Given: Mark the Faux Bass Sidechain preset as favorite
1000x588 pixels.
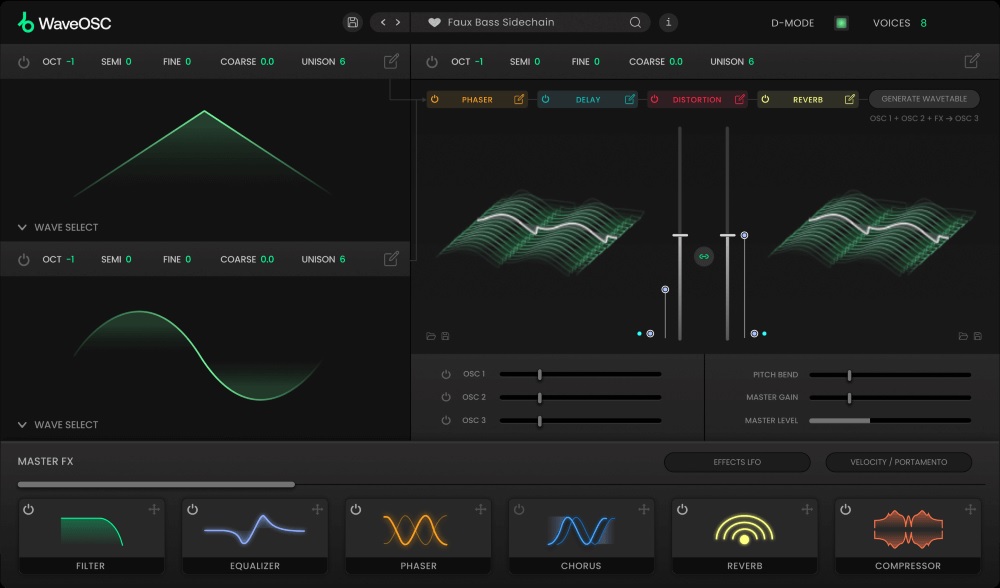Looking at the screenshot, I should [x=433, y=22].
